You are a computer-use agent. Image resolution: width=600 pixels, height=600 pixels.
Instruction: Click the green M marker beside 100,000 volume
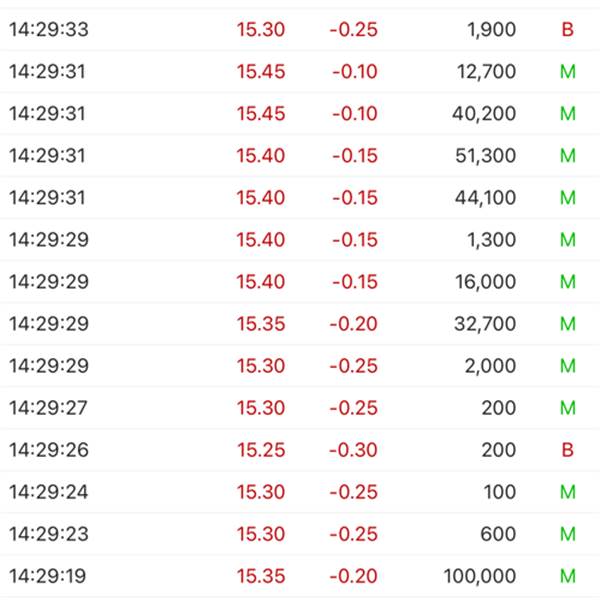click(x=567, y=576)
